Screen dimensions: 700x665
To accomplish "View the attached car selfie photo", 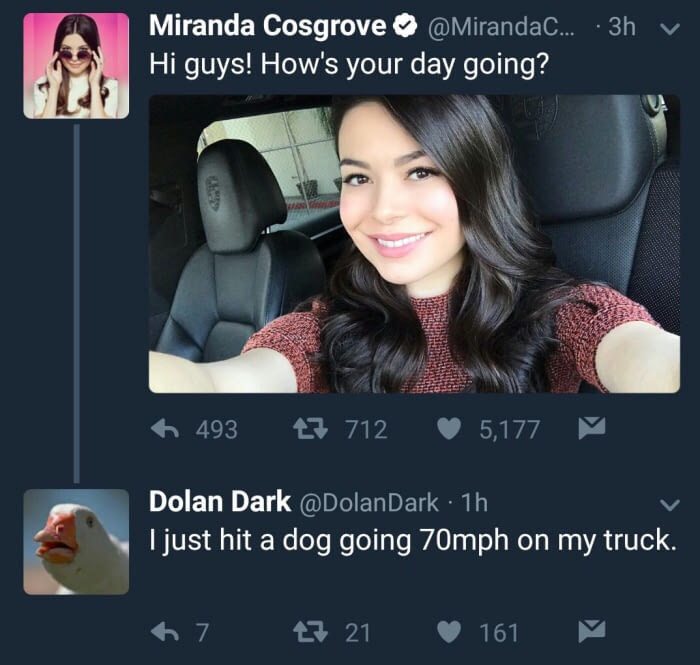I will (x=414, y=244).
